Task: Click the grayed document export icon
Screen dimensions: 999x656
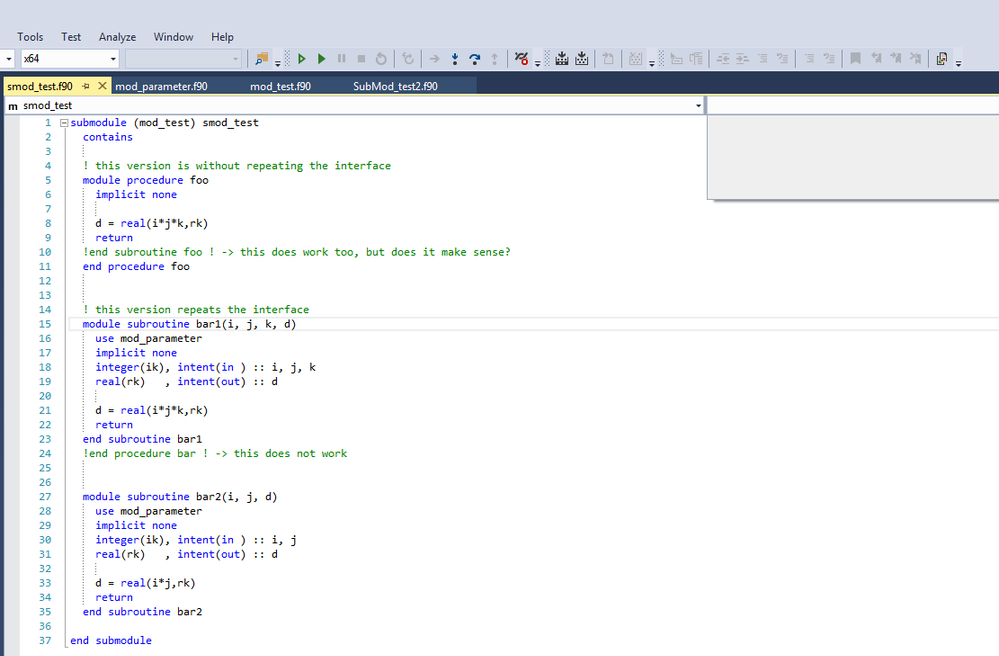Action: (x=608, y=59)
